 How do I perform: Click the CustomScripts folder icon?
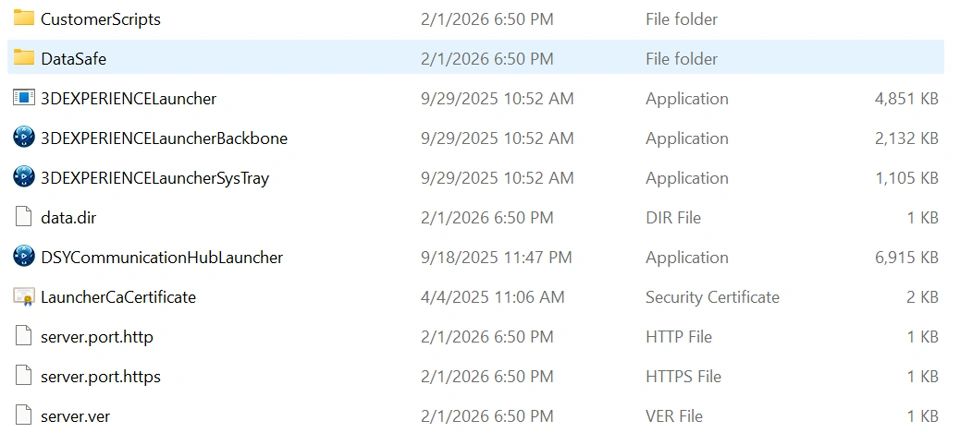click(x=24, y=19)
